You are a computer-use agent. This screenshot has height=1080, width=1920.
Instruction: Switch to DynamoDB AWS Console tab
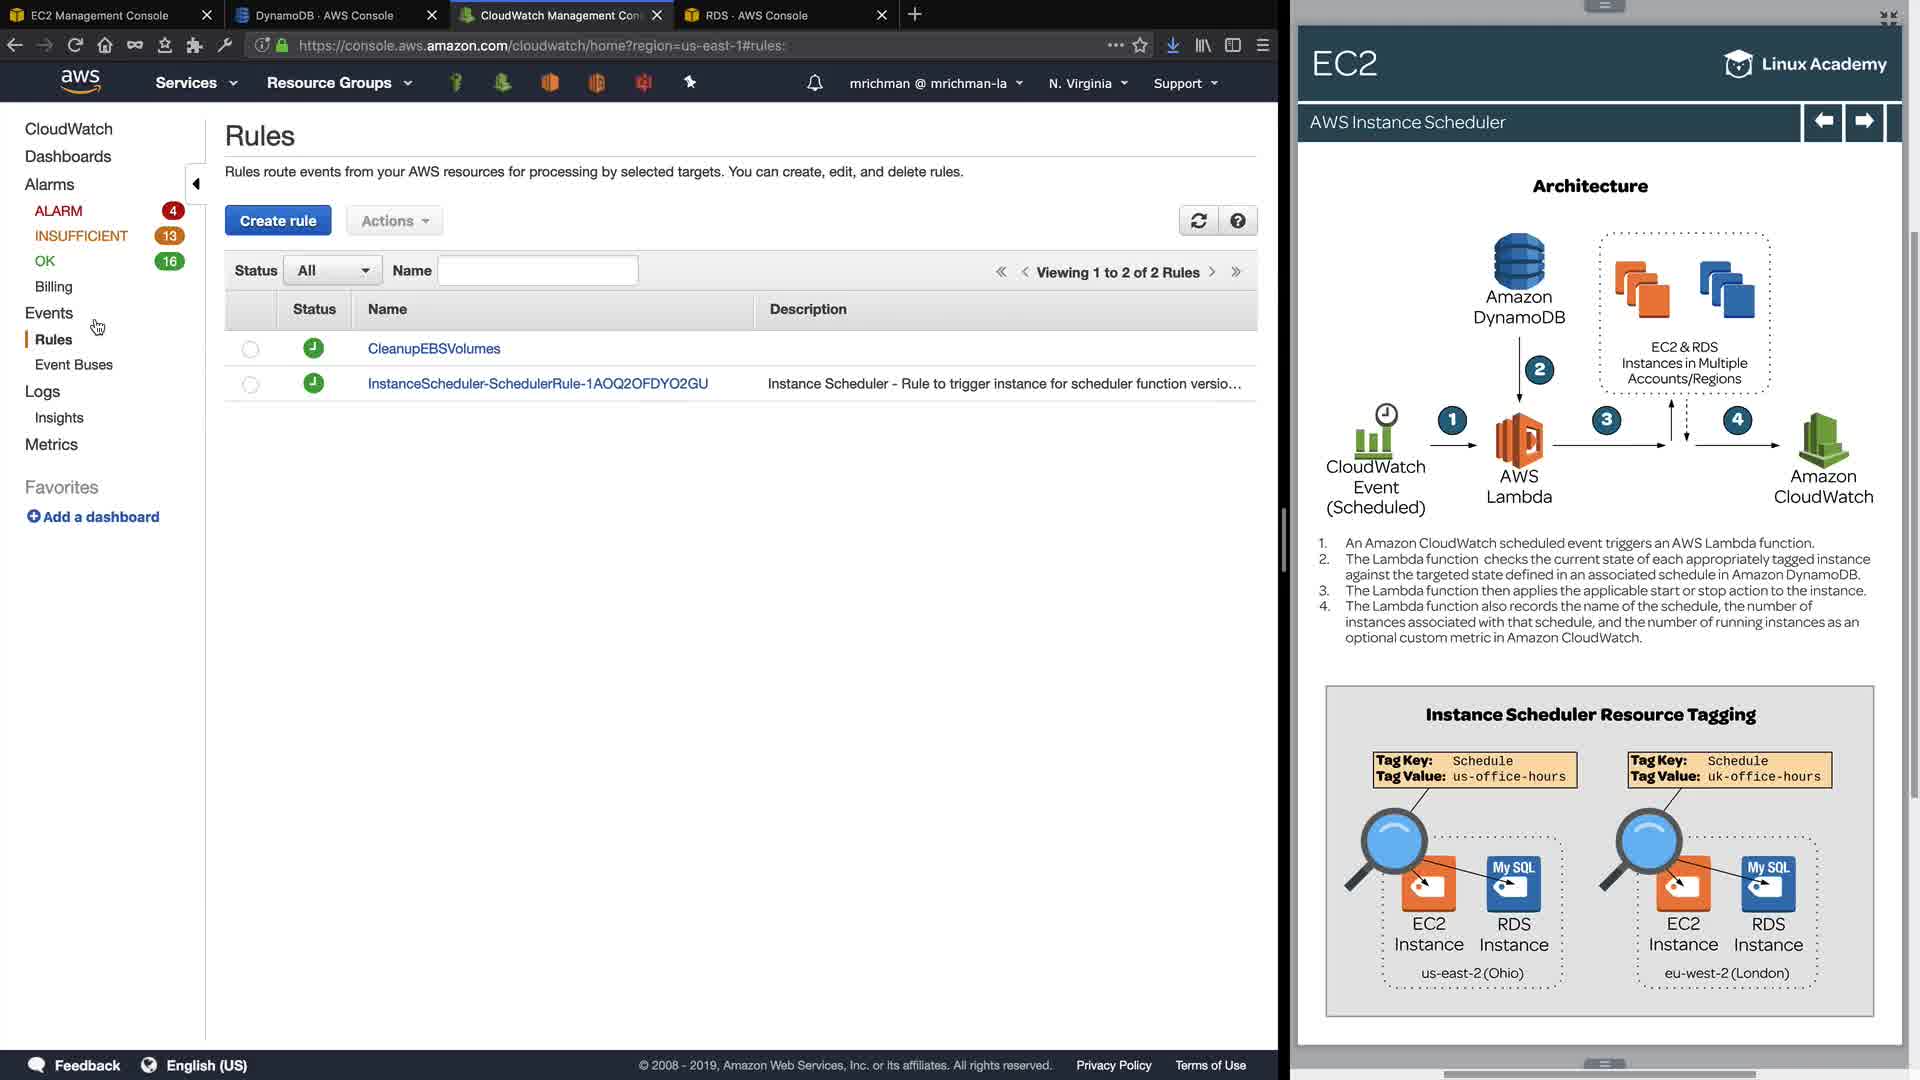click(x=325, y=15)
